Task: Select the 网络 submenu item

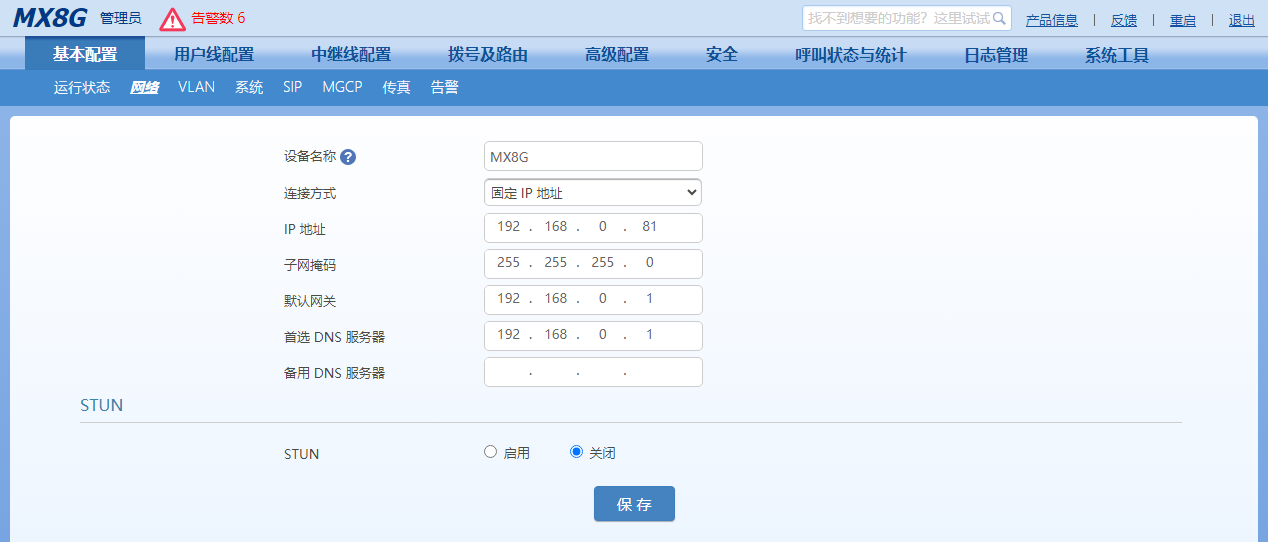Action: pos(144,87)
